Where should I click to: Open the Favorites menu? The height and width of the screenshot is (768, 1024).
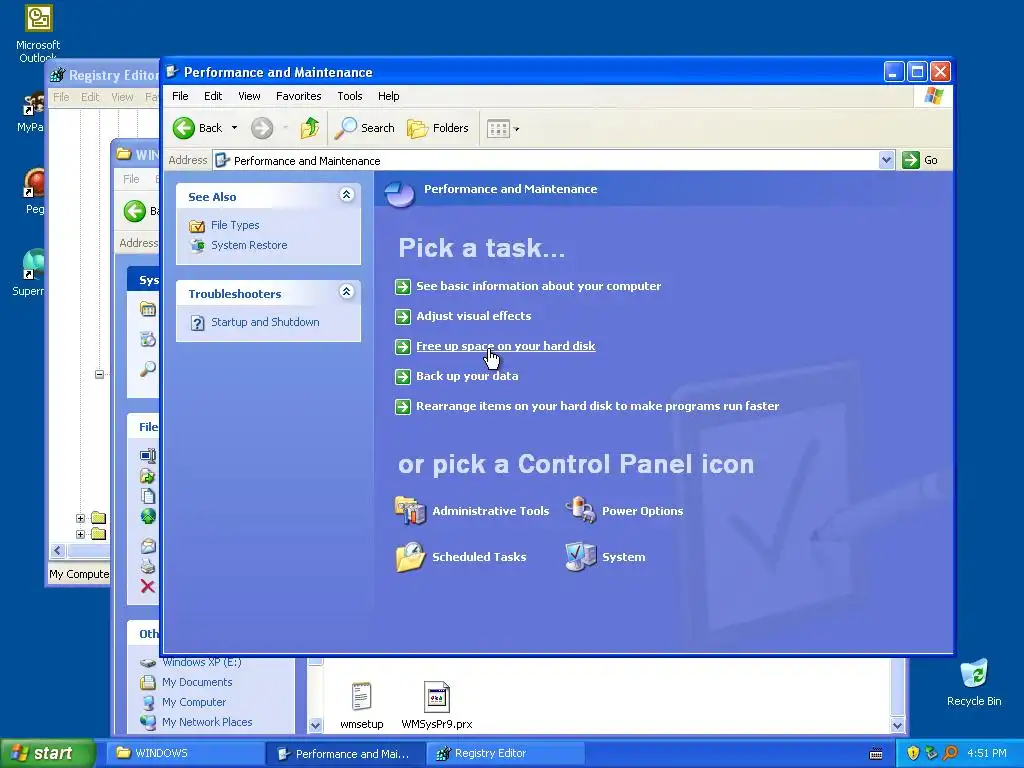click(298, 96)
